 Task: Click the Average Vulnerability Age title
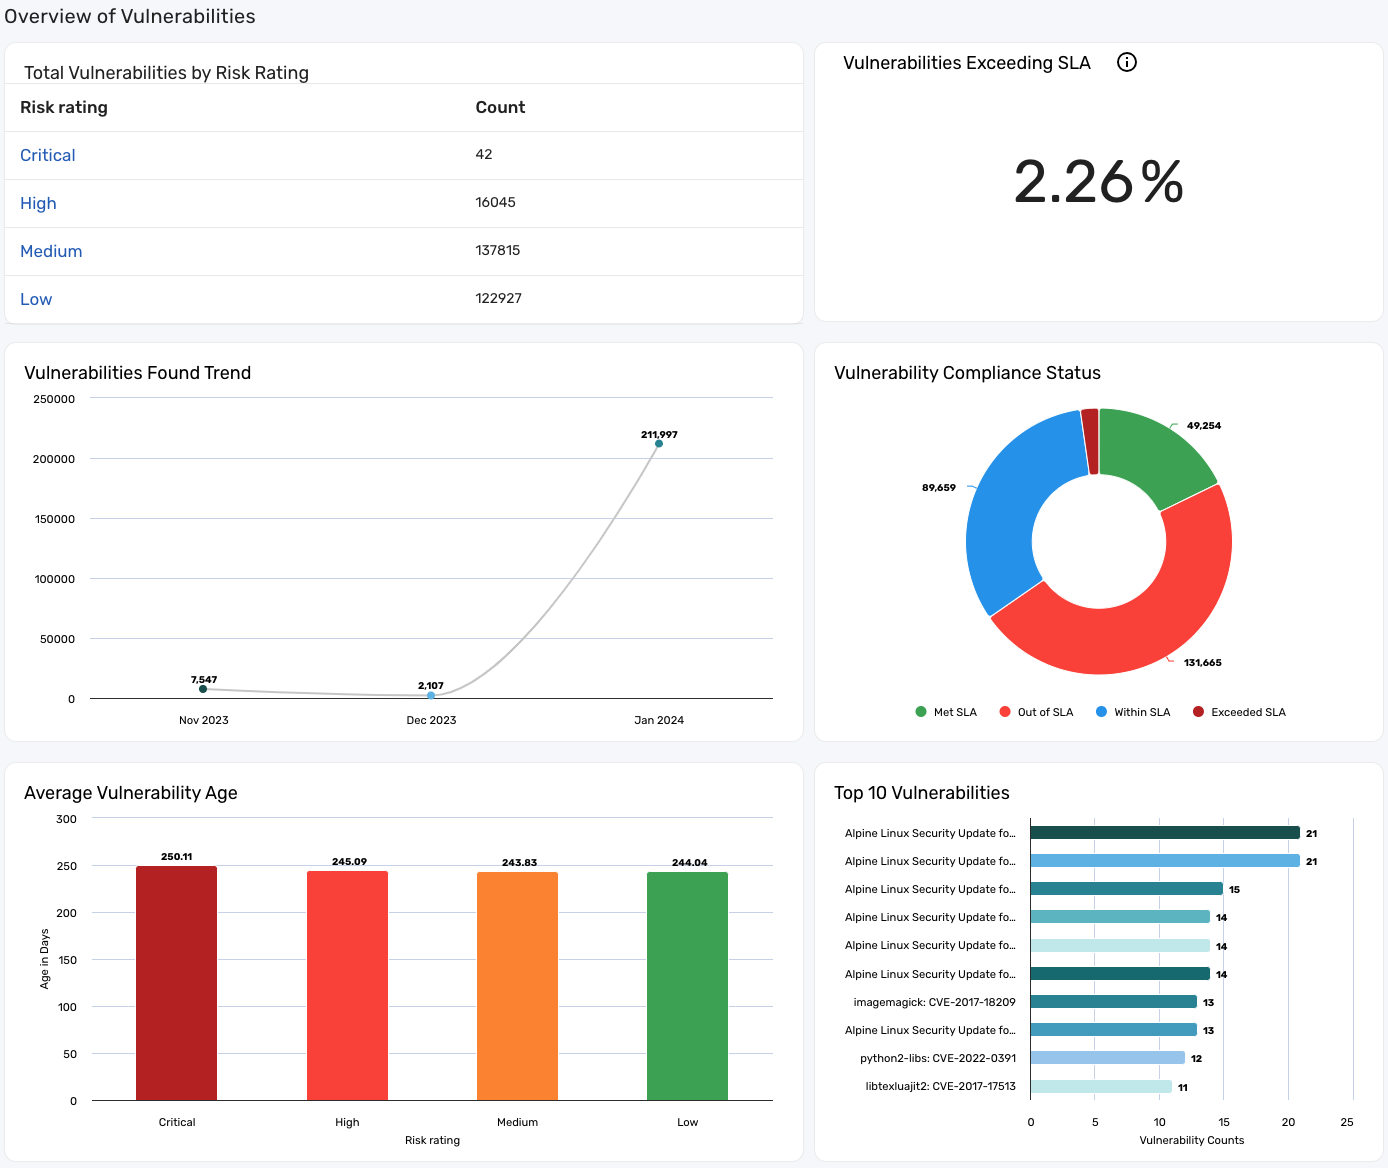(131, 793)
